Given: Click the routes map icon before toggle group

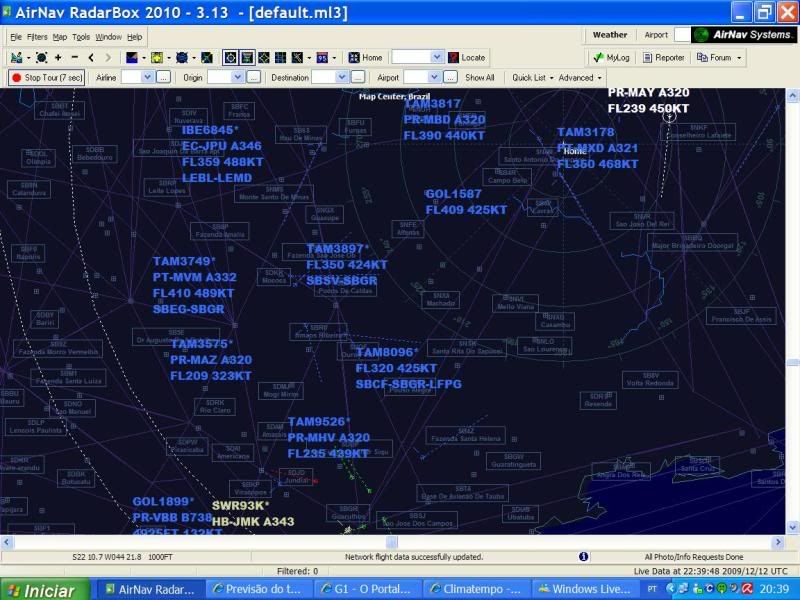Looking at the screenshot, I should 207,58.
